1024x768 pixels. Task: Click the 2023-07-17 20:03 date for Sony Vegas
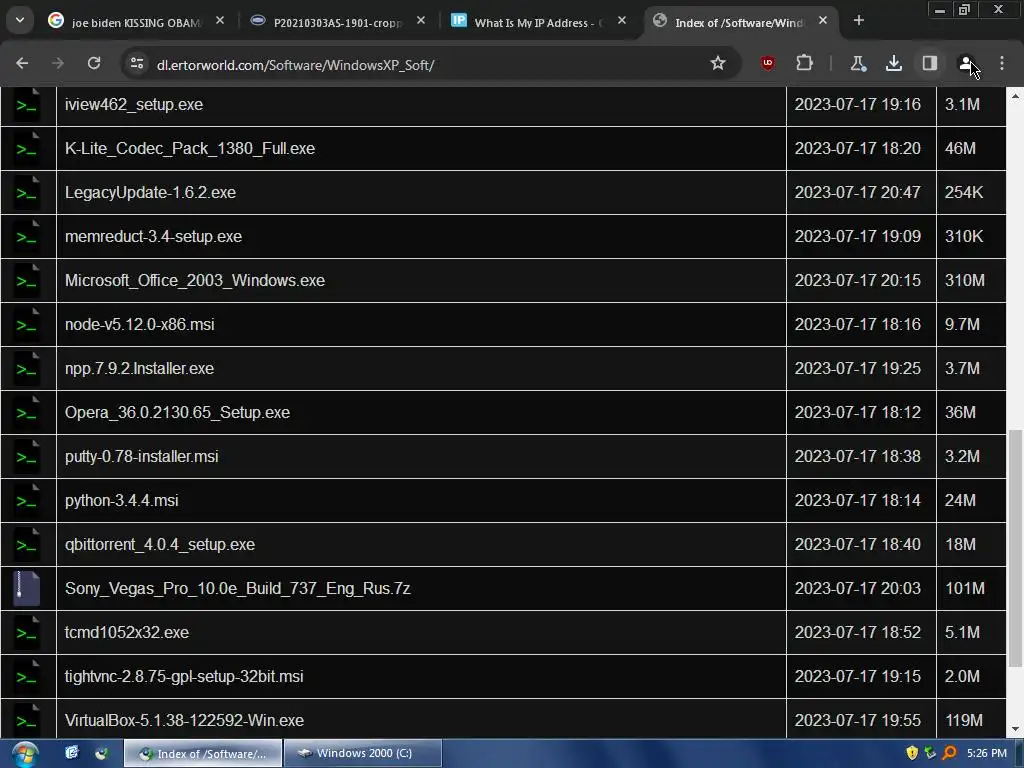pos(857,588)
